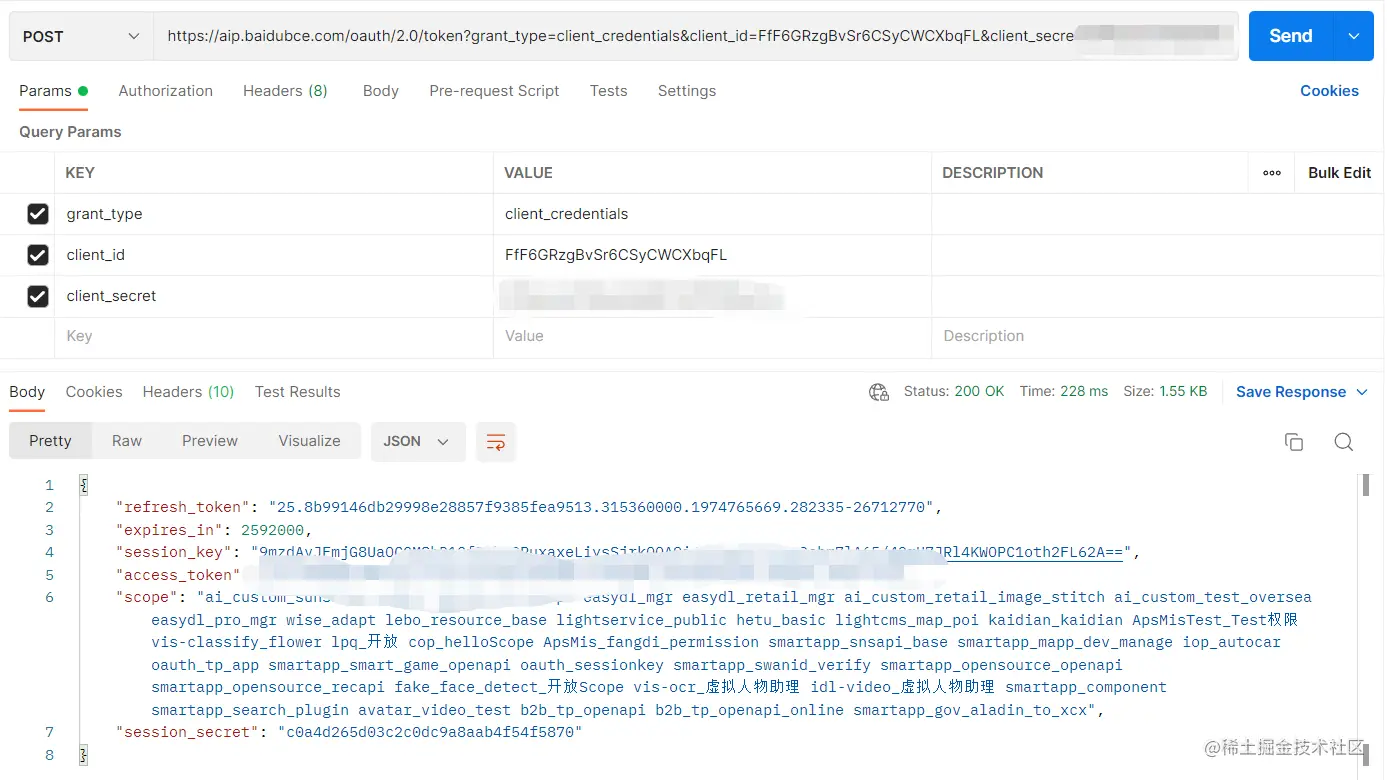This screenshot has width=1387, height=780.
Task: Click the empty Description input cell
Action: point(1157,337)
